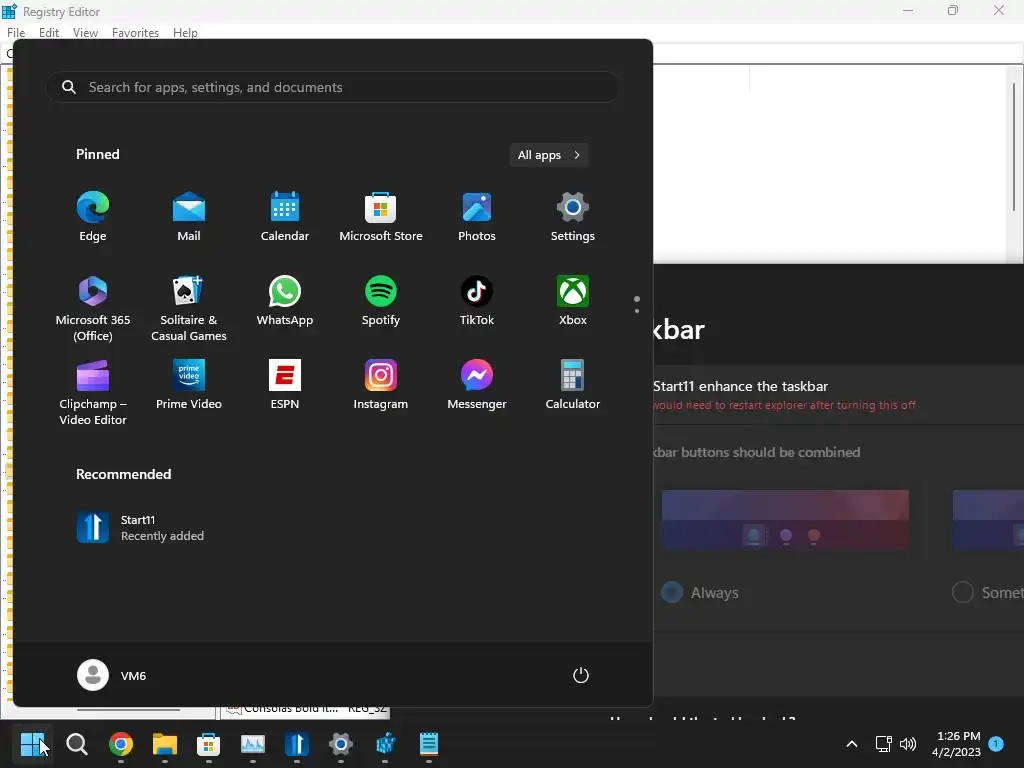The width and height of the screenshot is (1024, 768).
Task: Open taskbar Search magnifier
Action: click(76, 744)
